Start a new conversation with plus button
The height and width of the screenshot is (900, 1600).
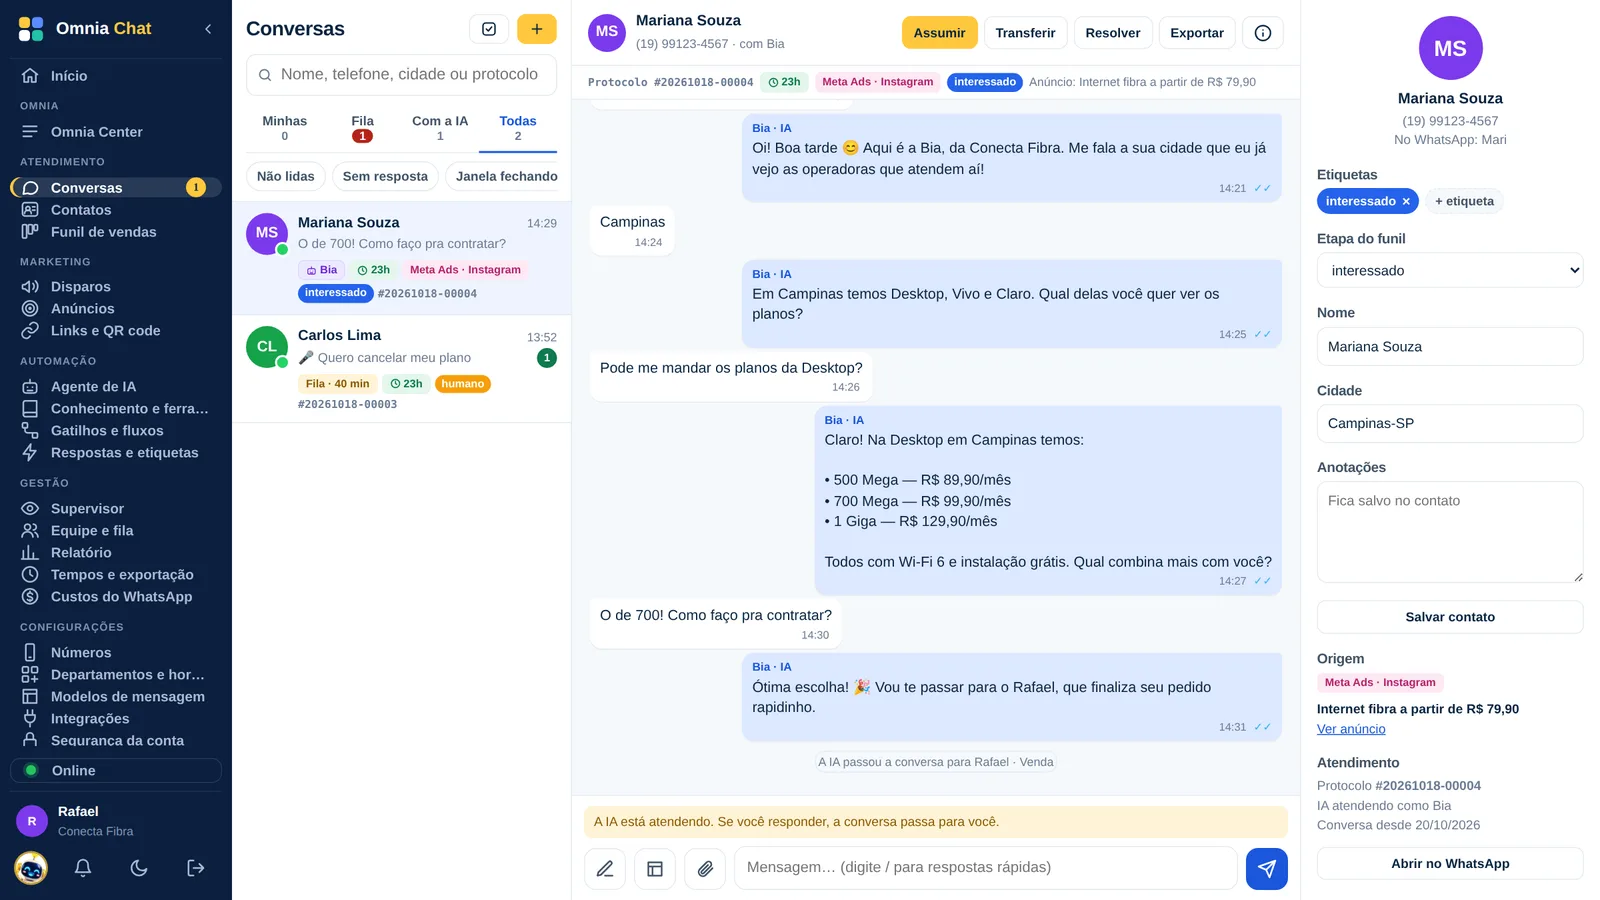537,29
